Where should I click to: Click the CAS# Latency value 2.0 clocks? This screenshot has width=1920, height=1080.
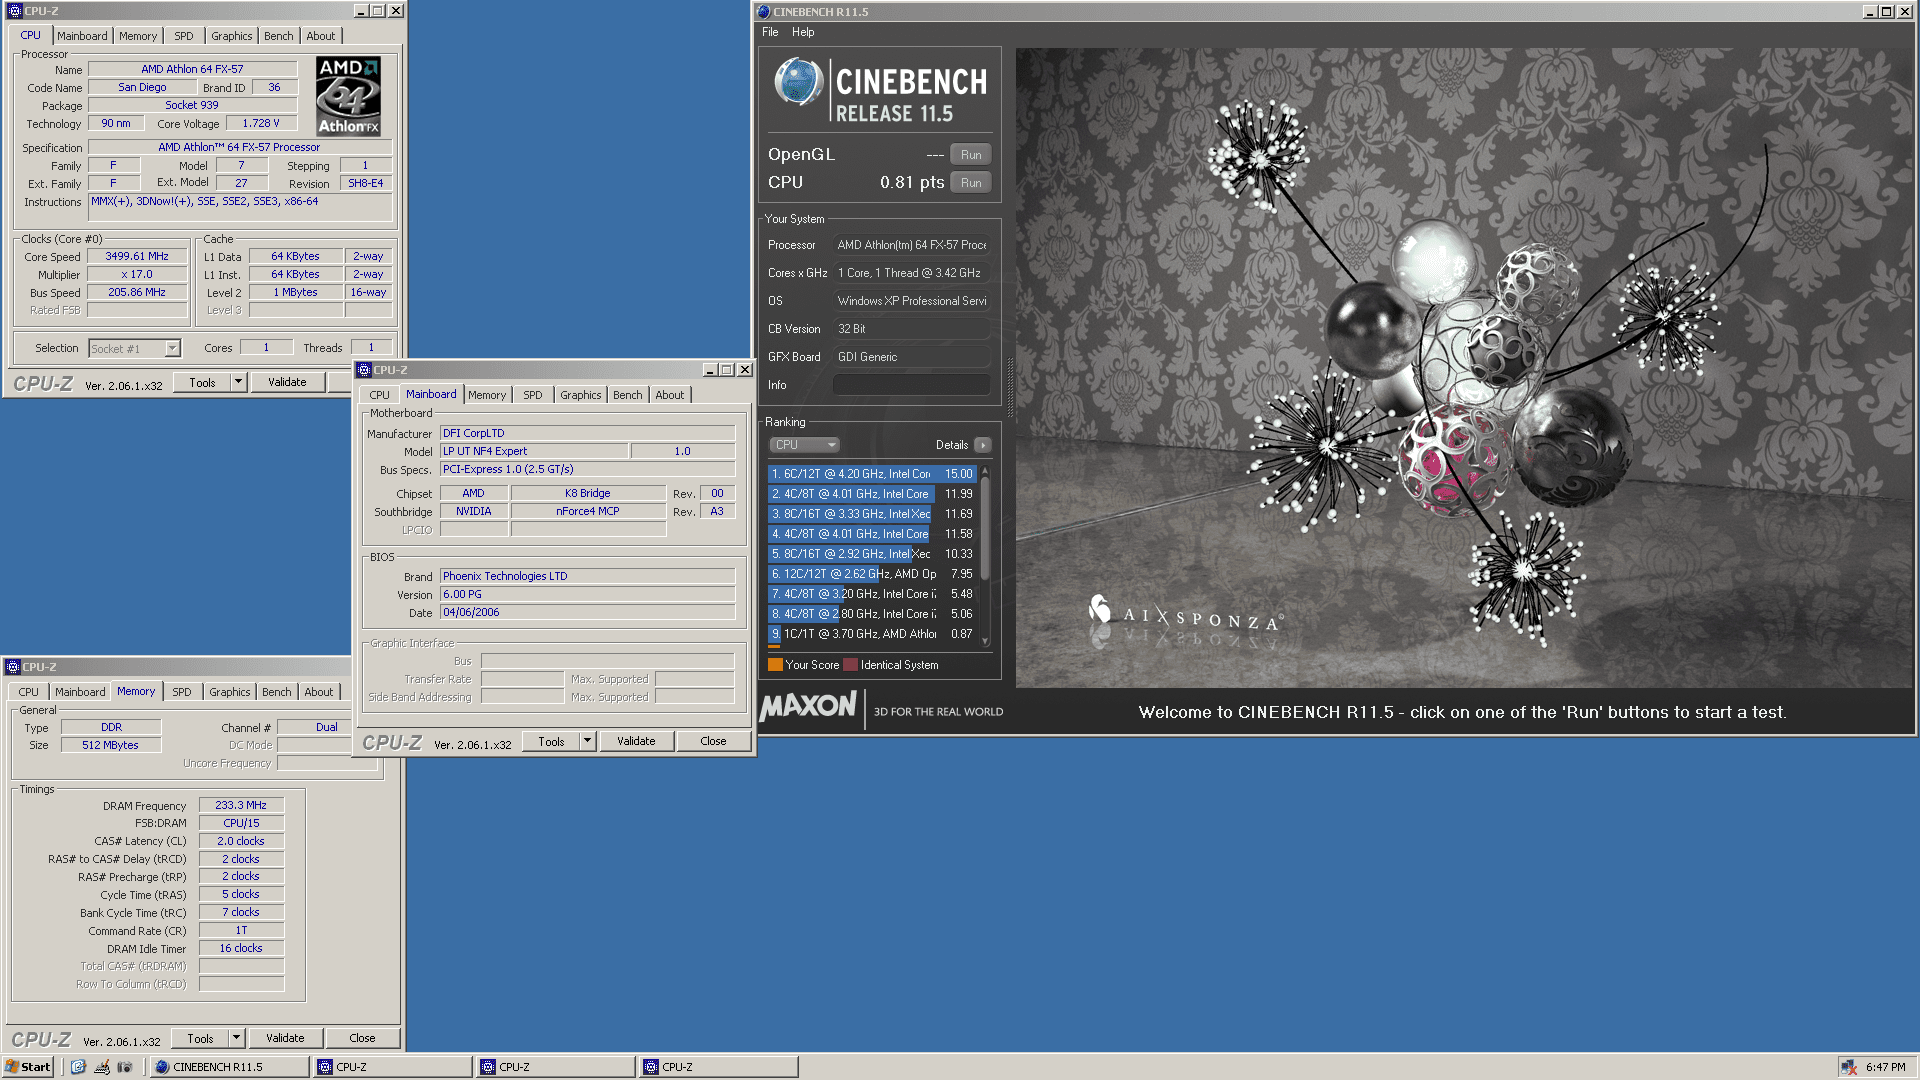241,841
